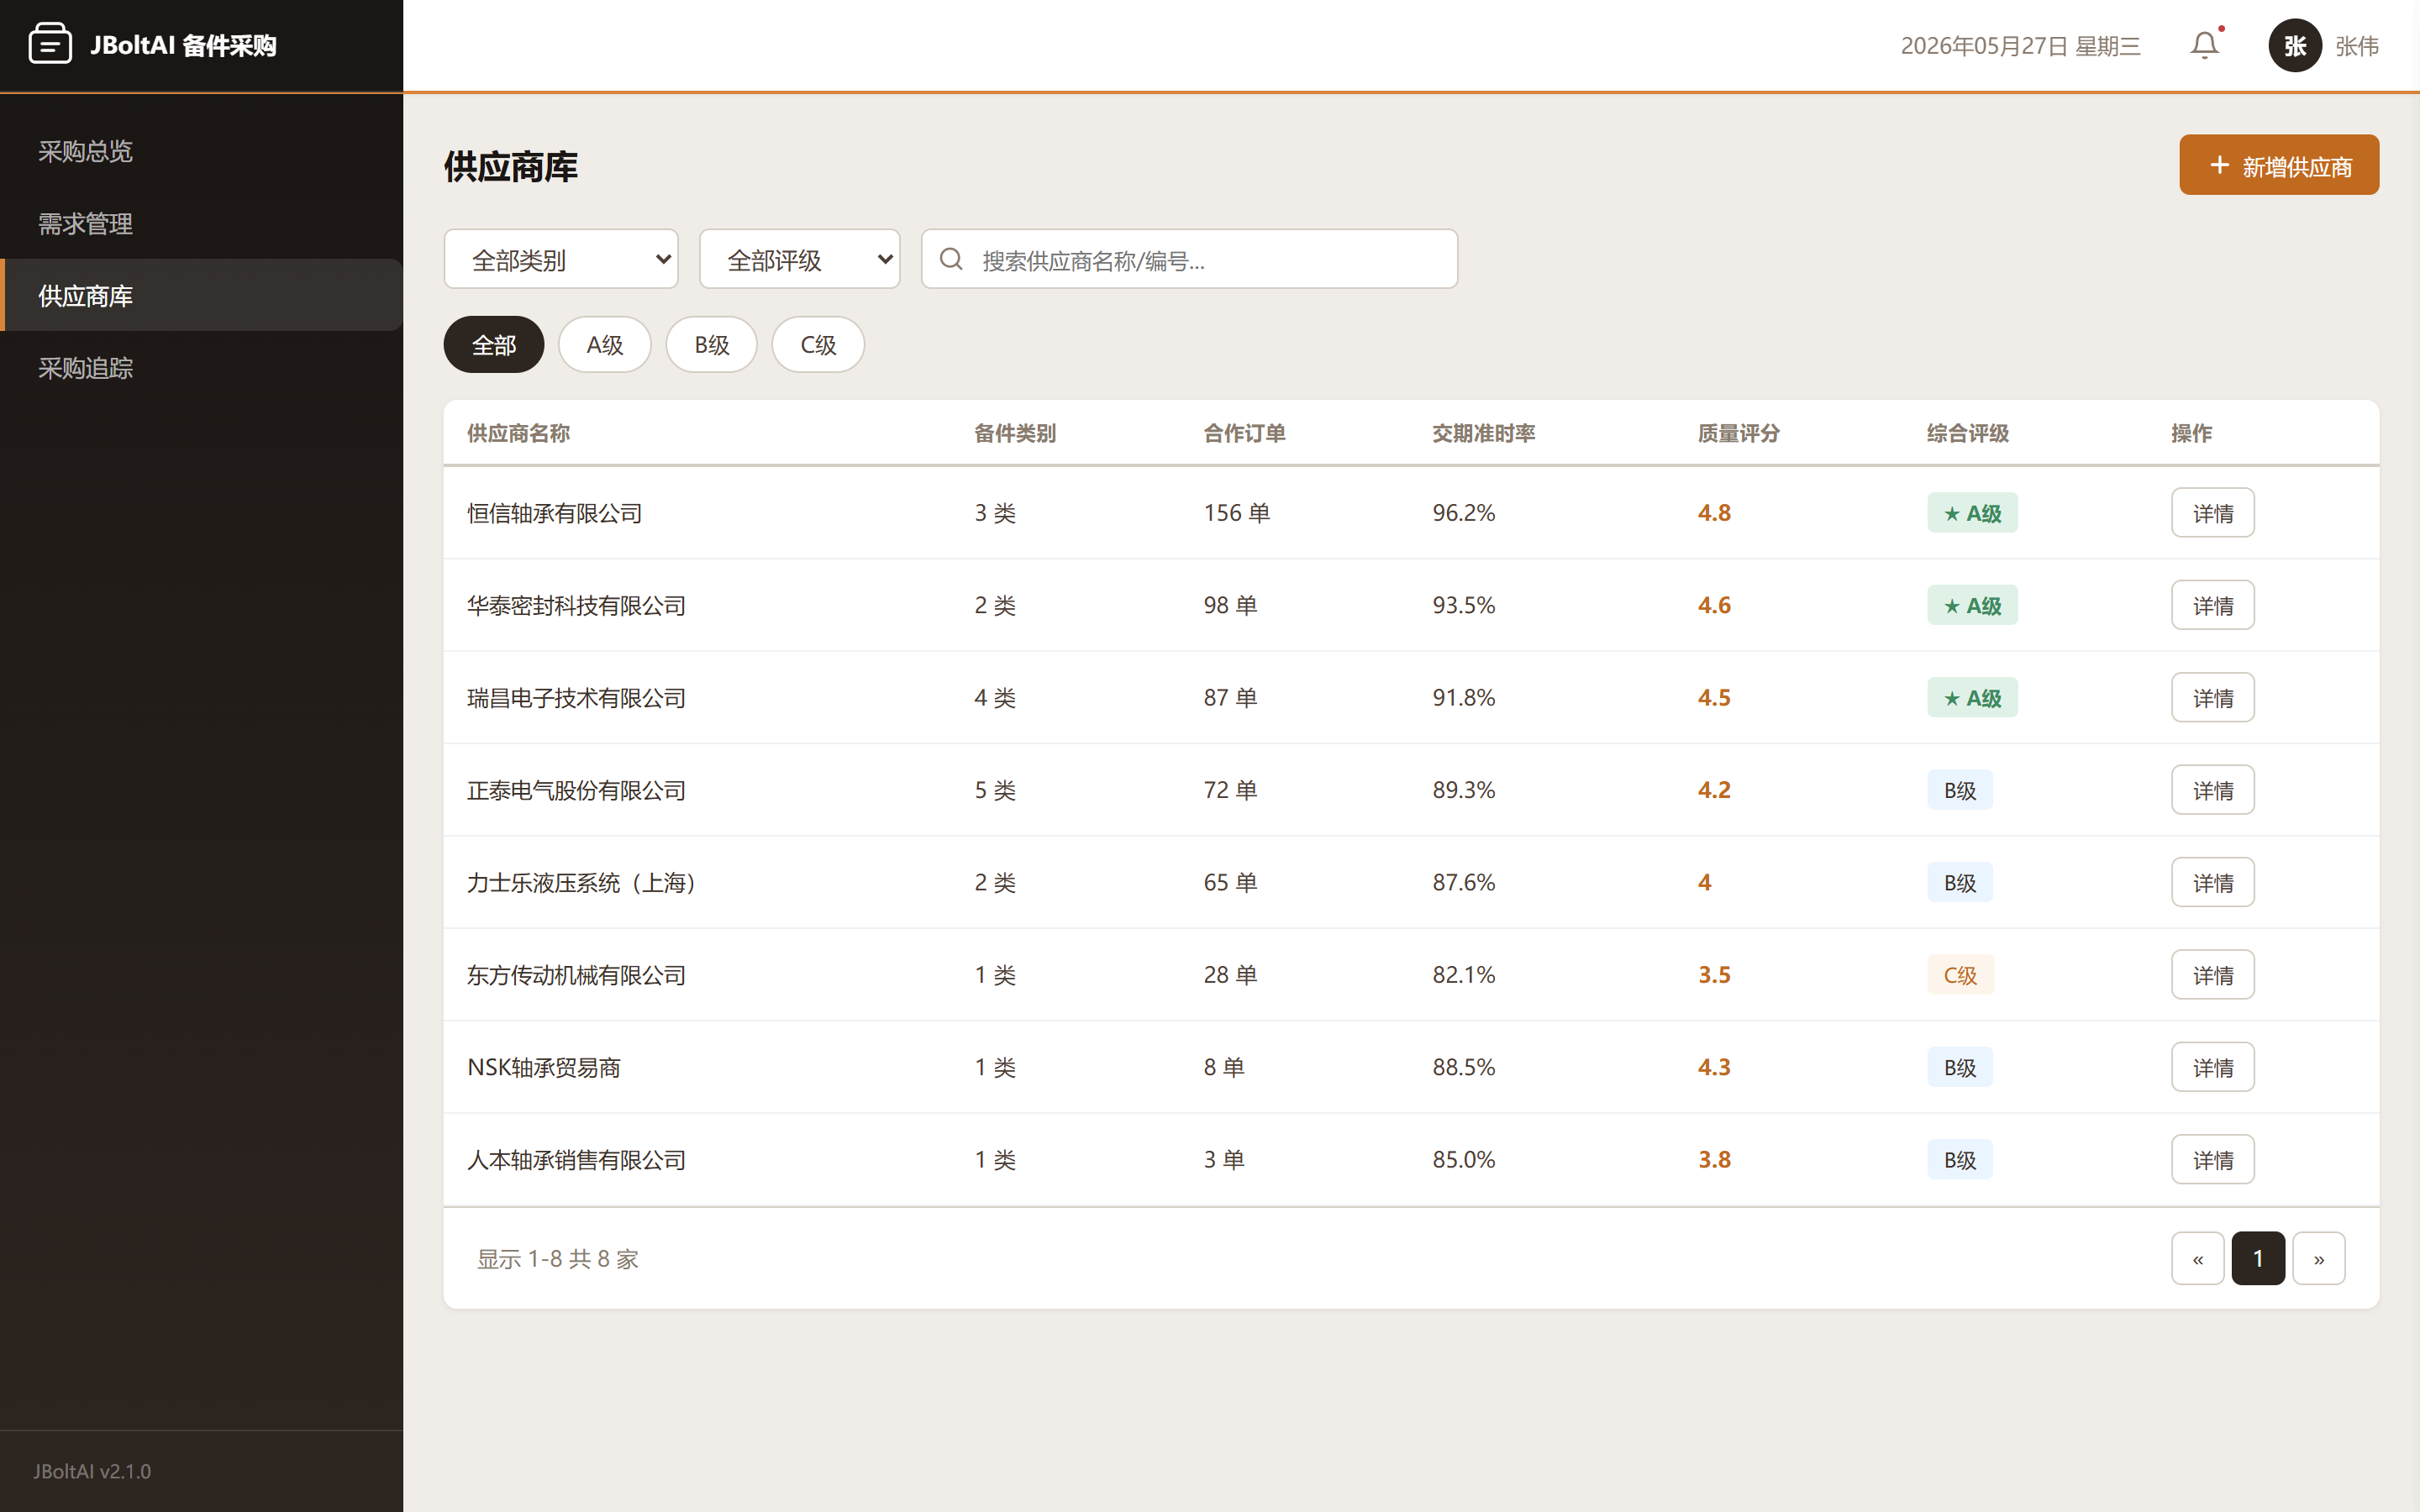
Task: Go to 采购总览 in sidebar
Action: click(201, 151)
